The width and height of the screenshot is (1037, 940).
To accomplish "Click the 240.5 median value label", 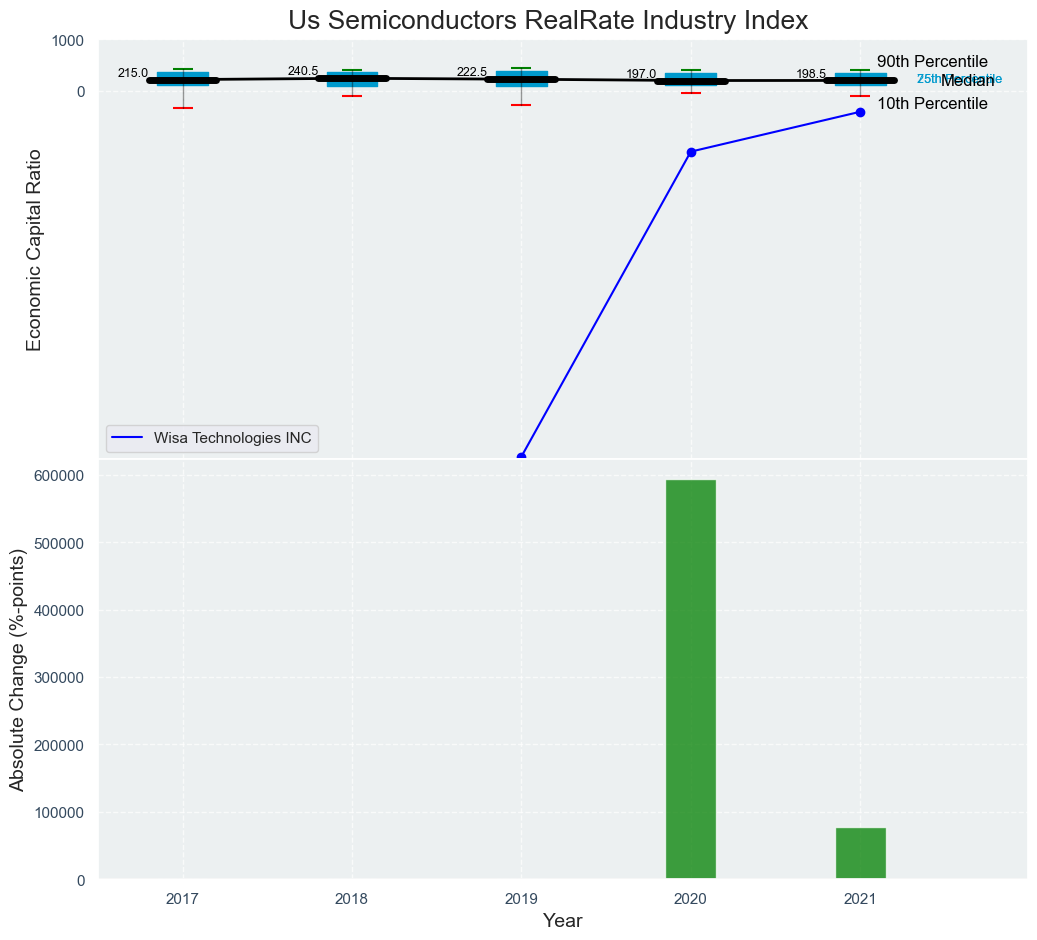I will (x=302, y=71).
